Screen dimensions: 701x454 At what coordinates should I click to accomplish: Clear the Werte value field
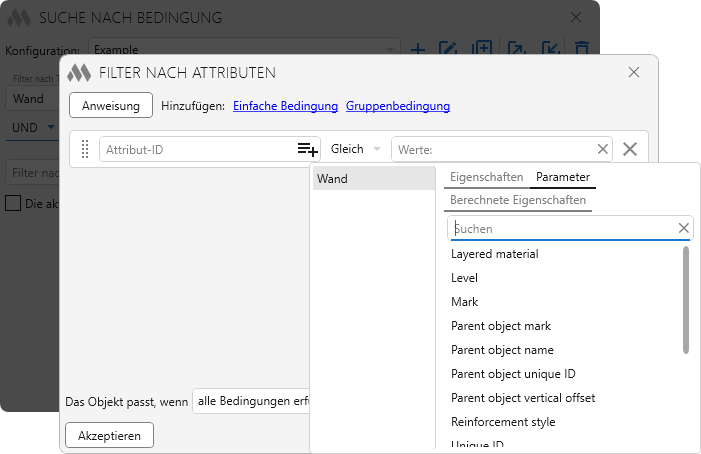[603, 149]
